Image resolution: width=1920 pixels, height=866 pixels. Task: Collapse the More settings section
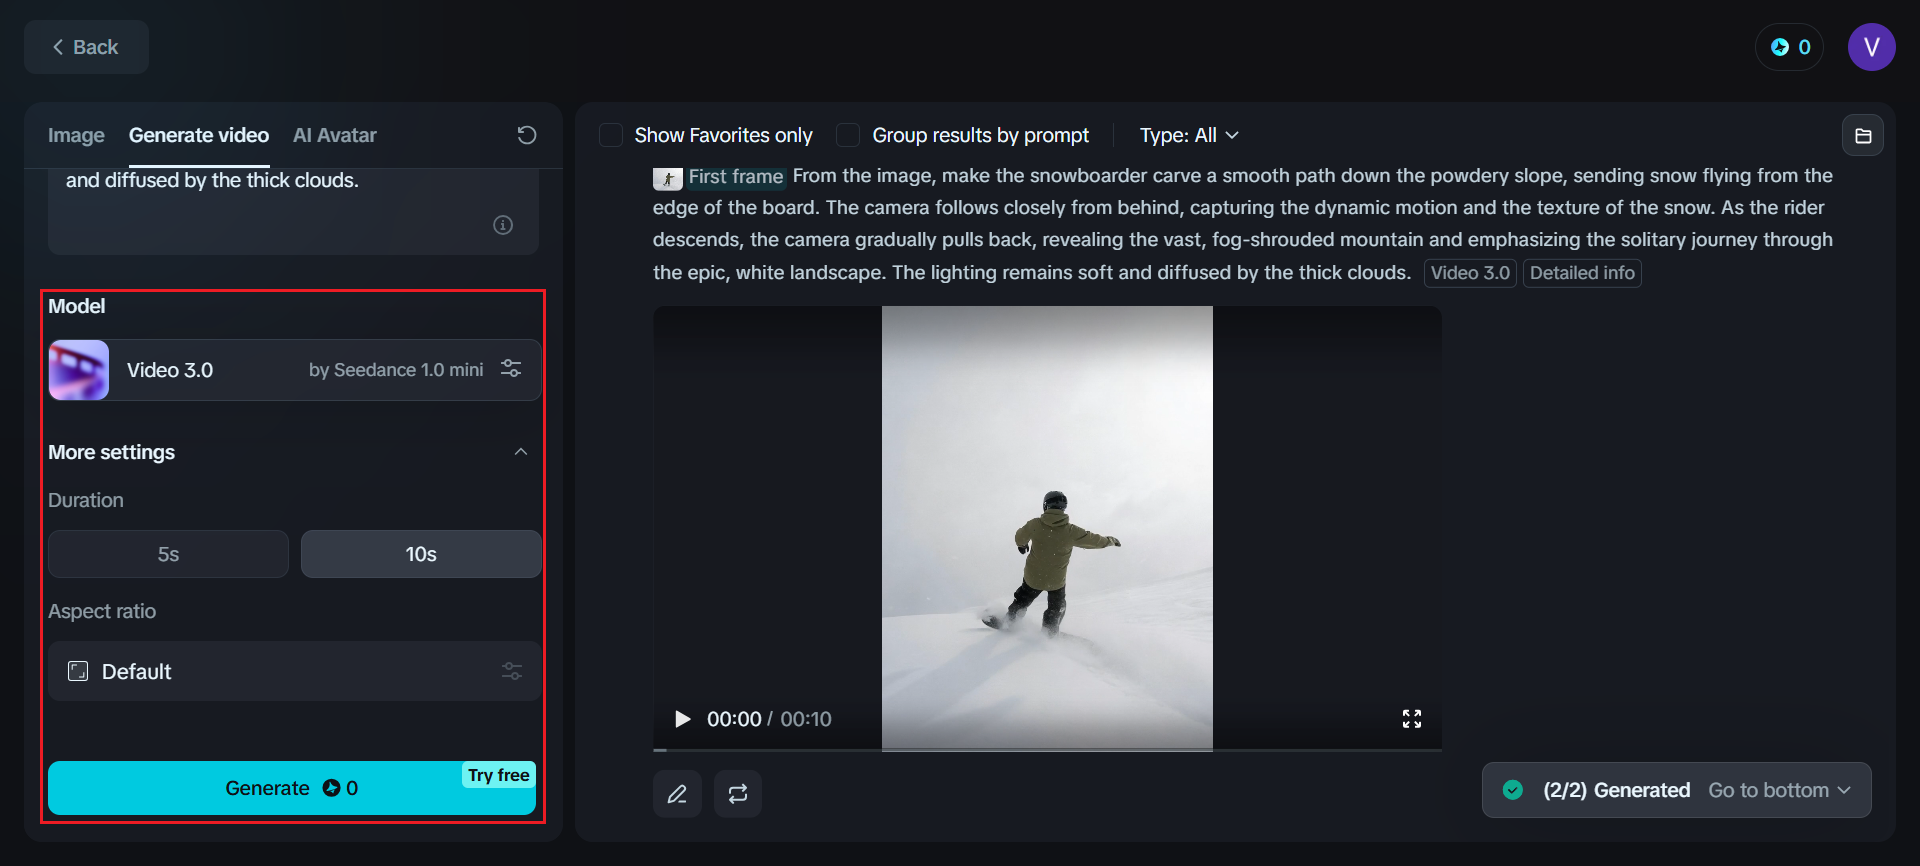point(521,452)
